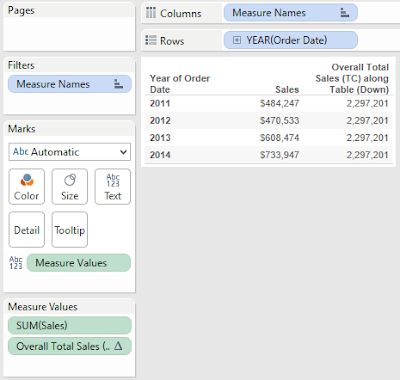Open the Automatic mark type dropdown
Viewport: 400px width, 380px height.
tap(70, 152)
